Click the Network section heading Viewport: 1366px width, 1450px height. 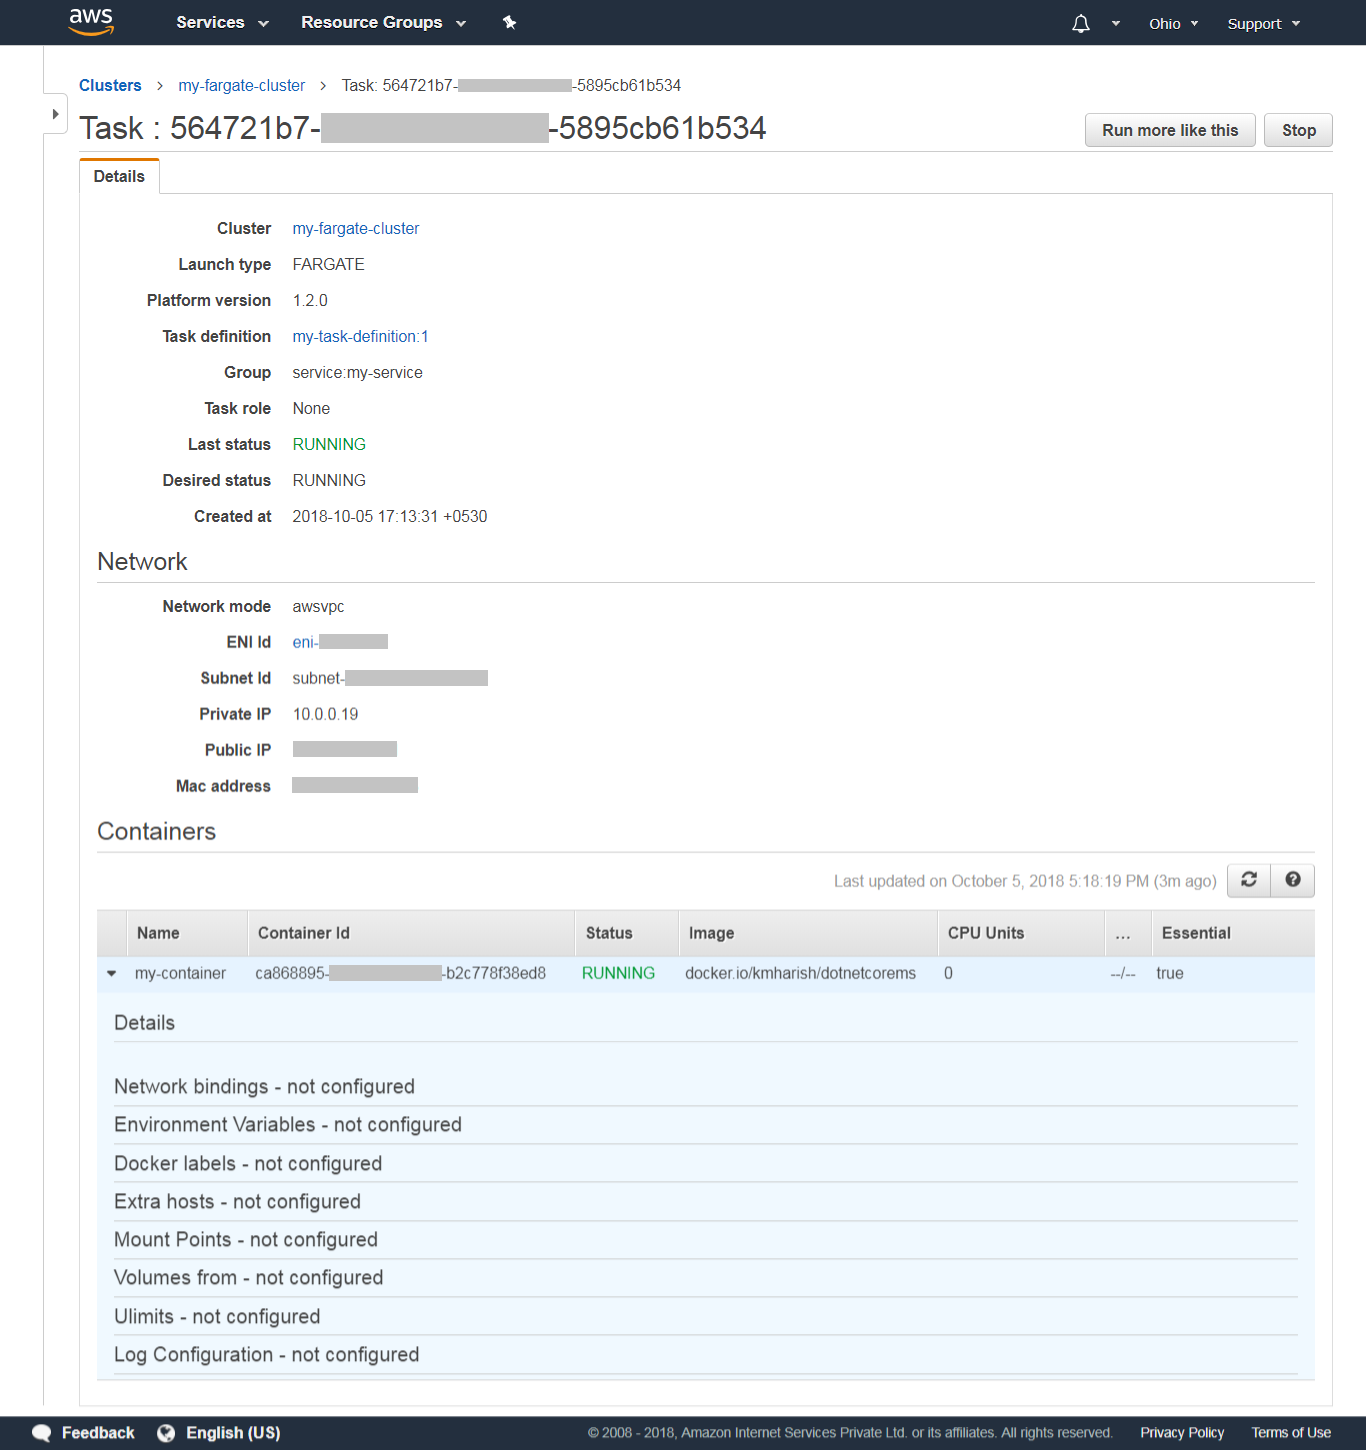(142, 562)
